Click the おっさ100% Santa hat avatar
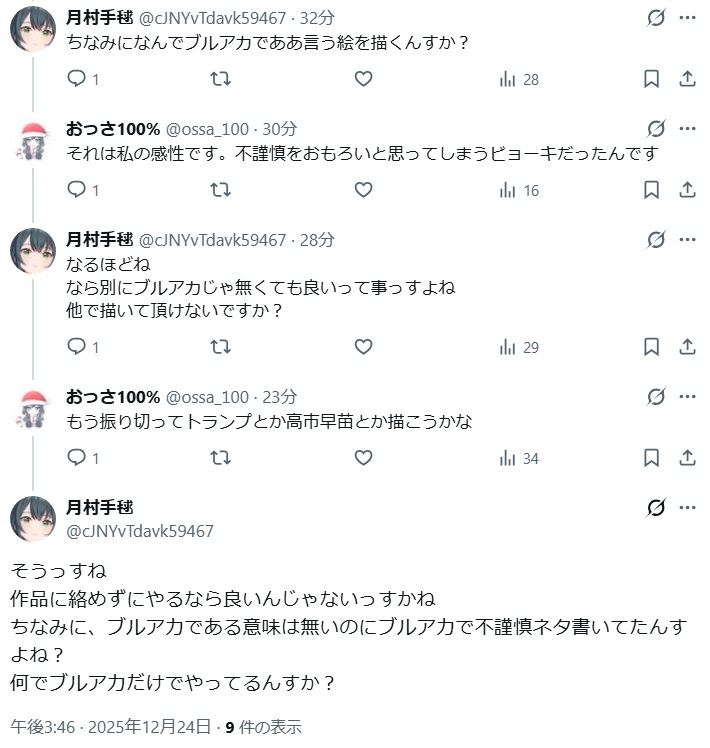The height and width of the screenshot is (748, 710). (33, 142)
